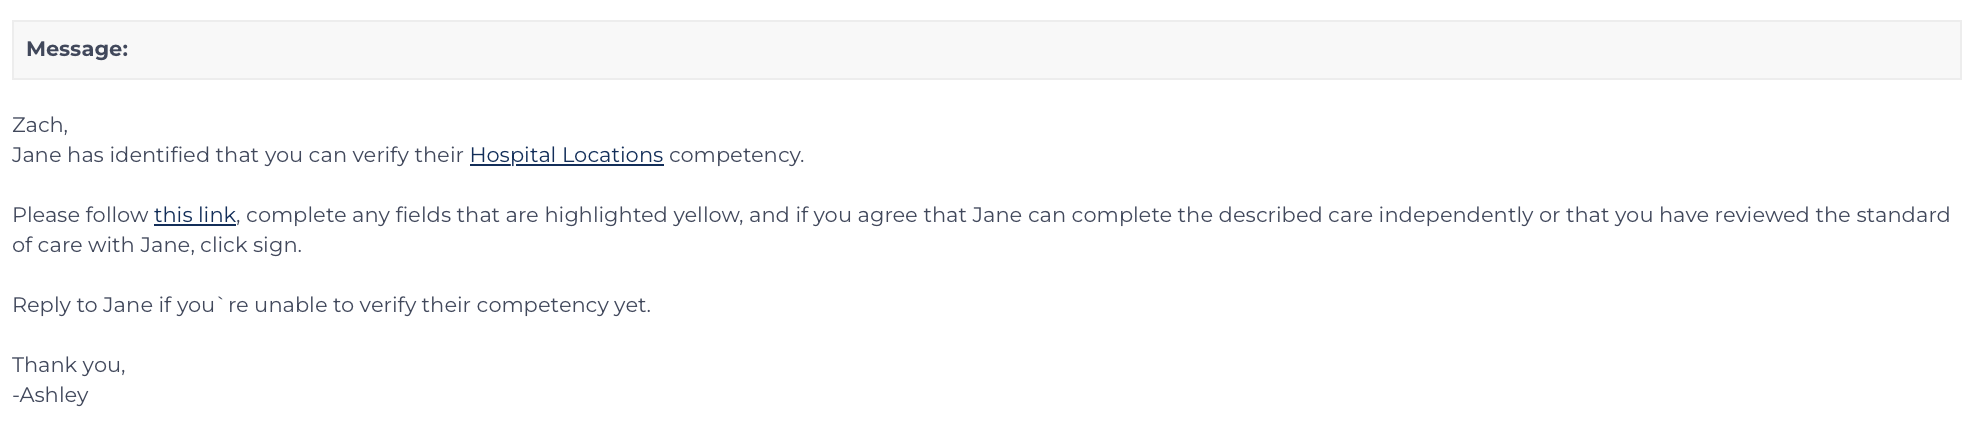Click the empty area of the gray Message header bar
1972x428 pixels.
(1040, 50)
